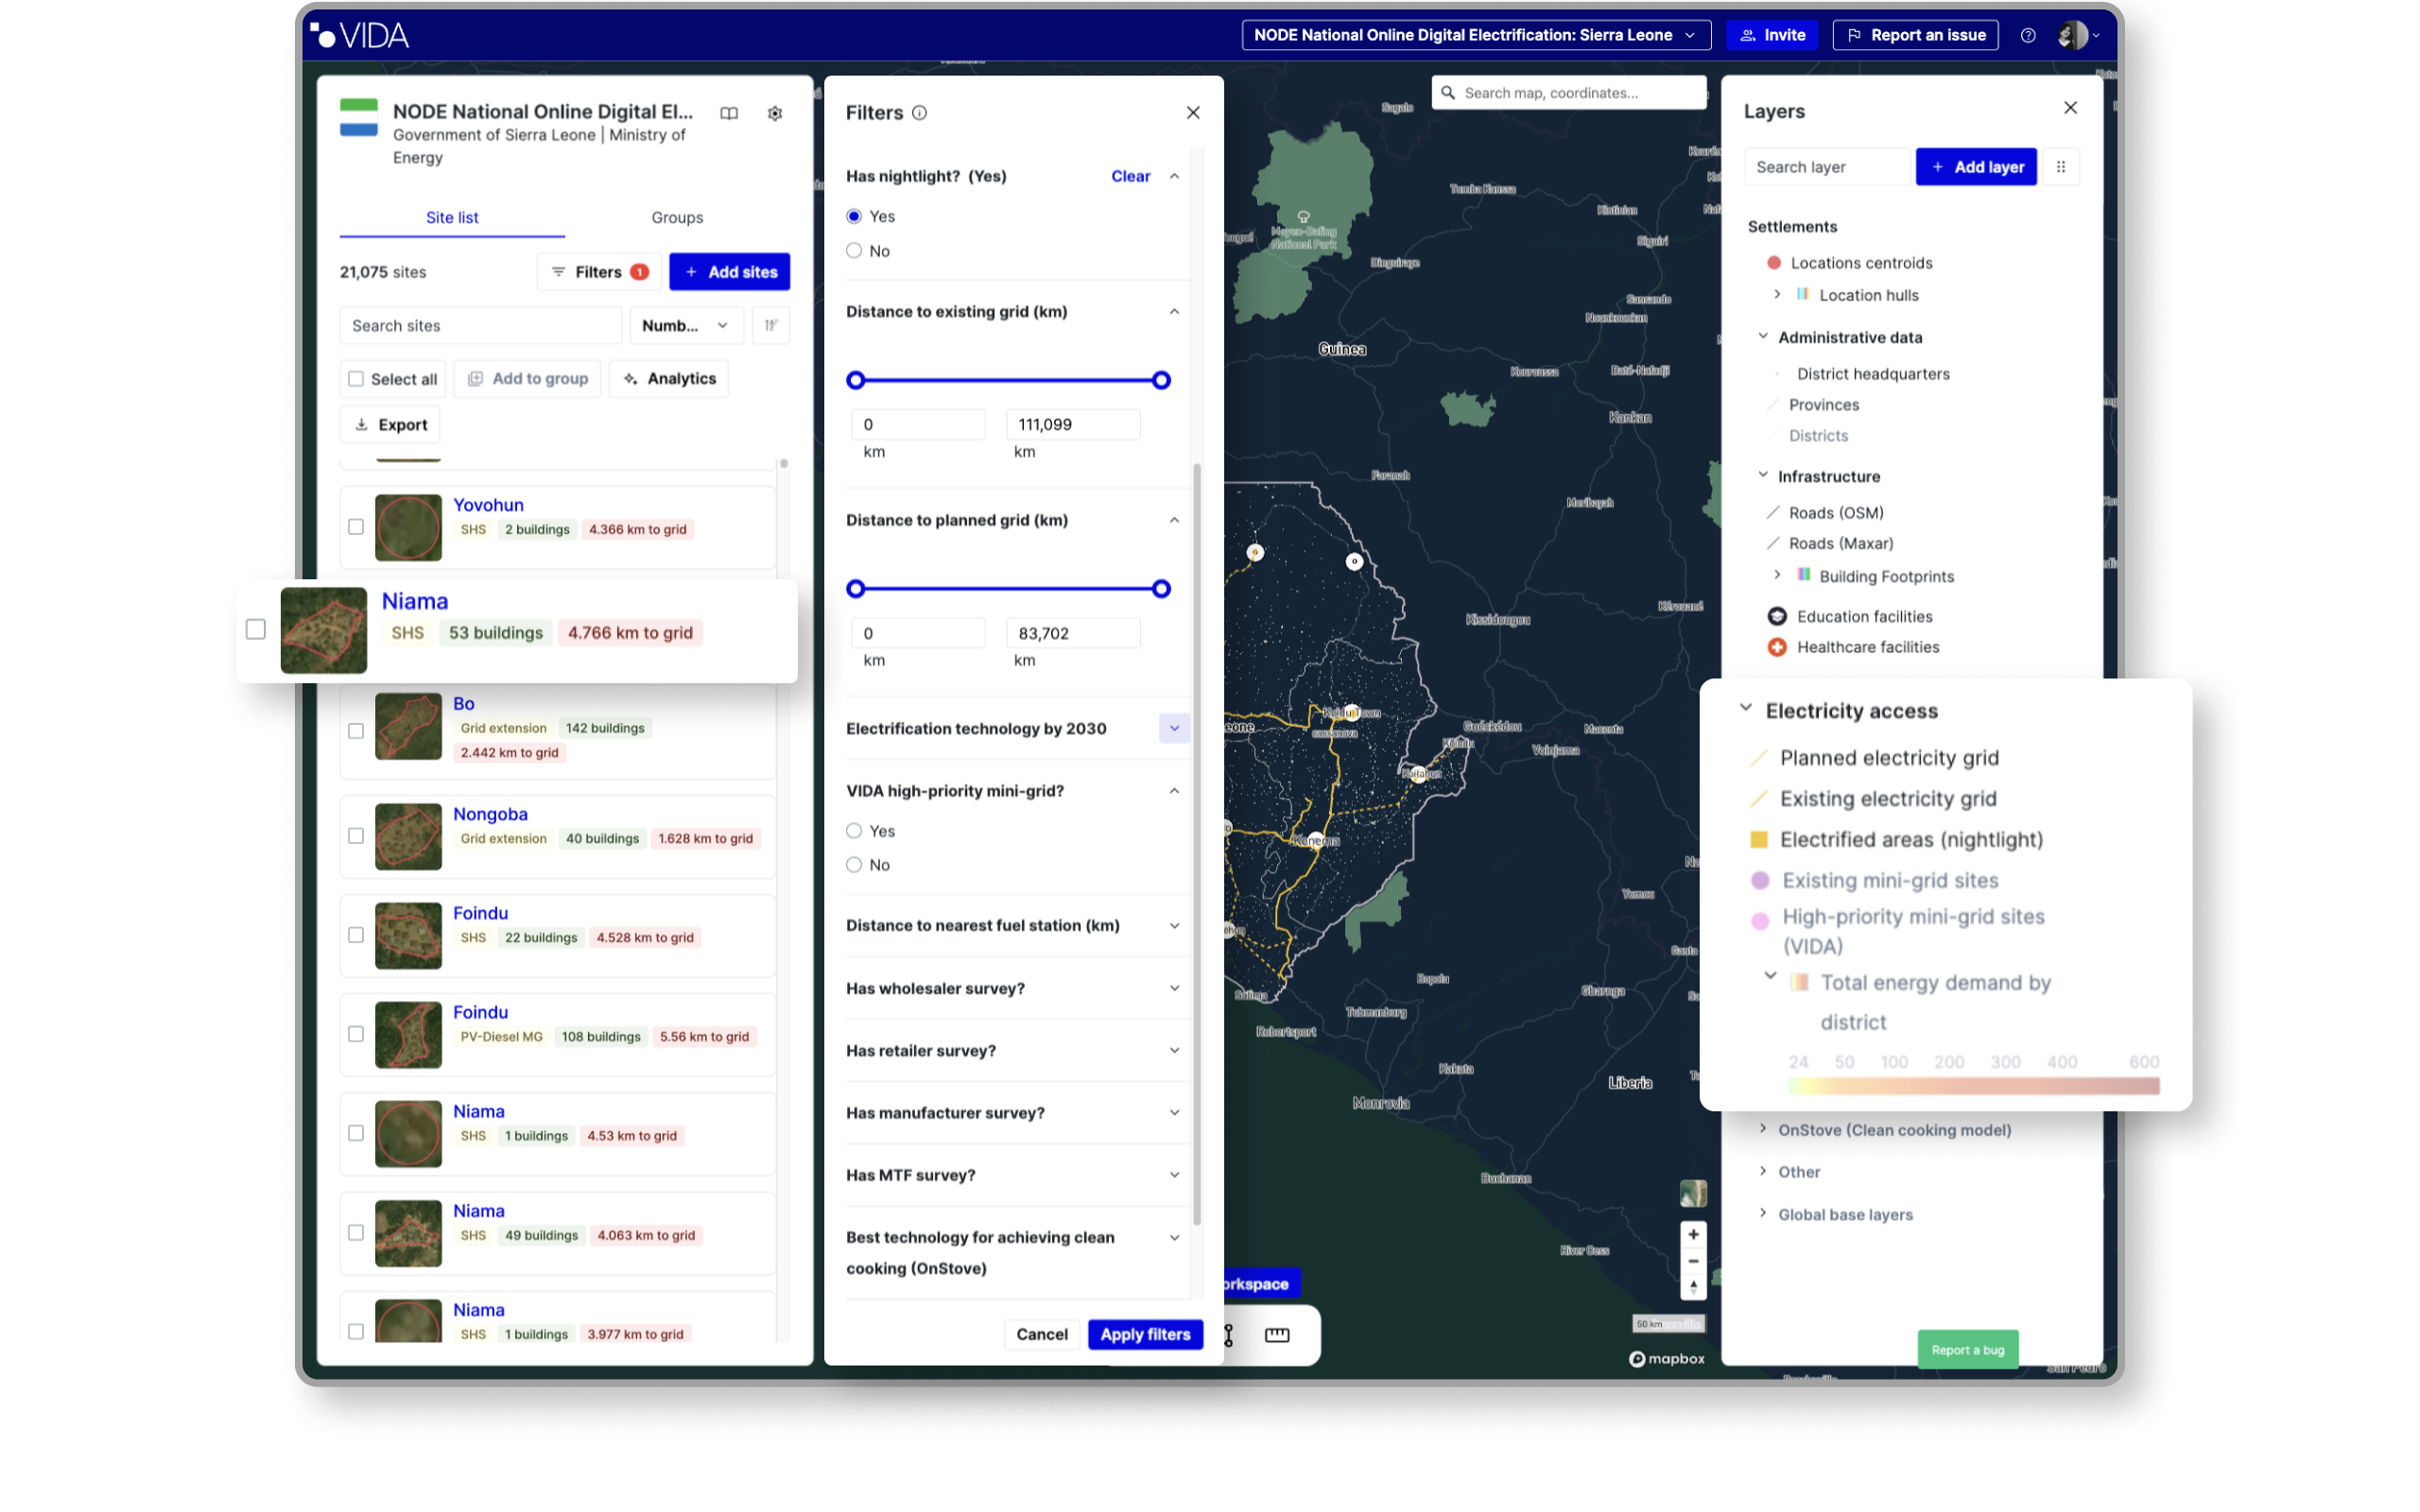The height and width of the screenshot is (1512, 2420).
Task: Zoom in the map with plus icon
Action: point(1693,1234)
